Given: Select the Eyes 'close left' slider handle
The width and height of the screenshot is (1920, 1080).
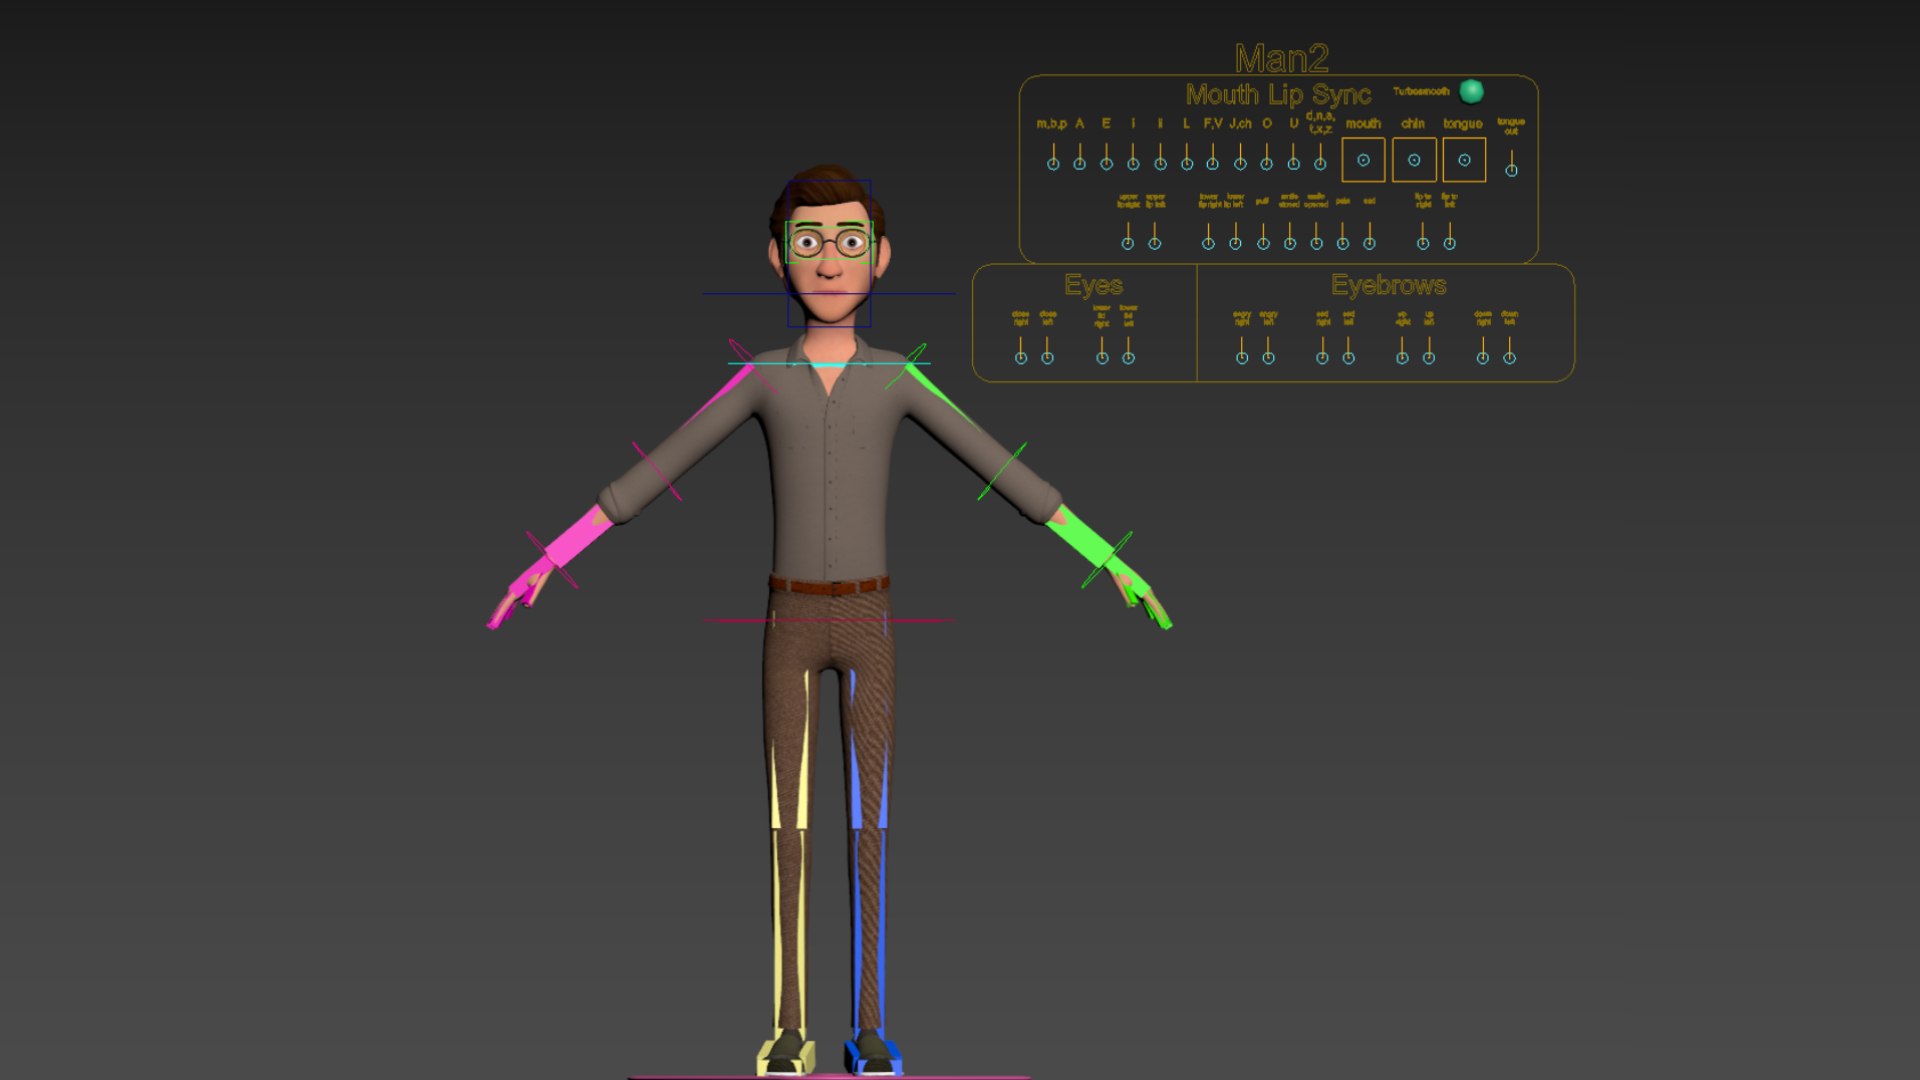Looking at the screenshot, I should tap(1048, 358).
